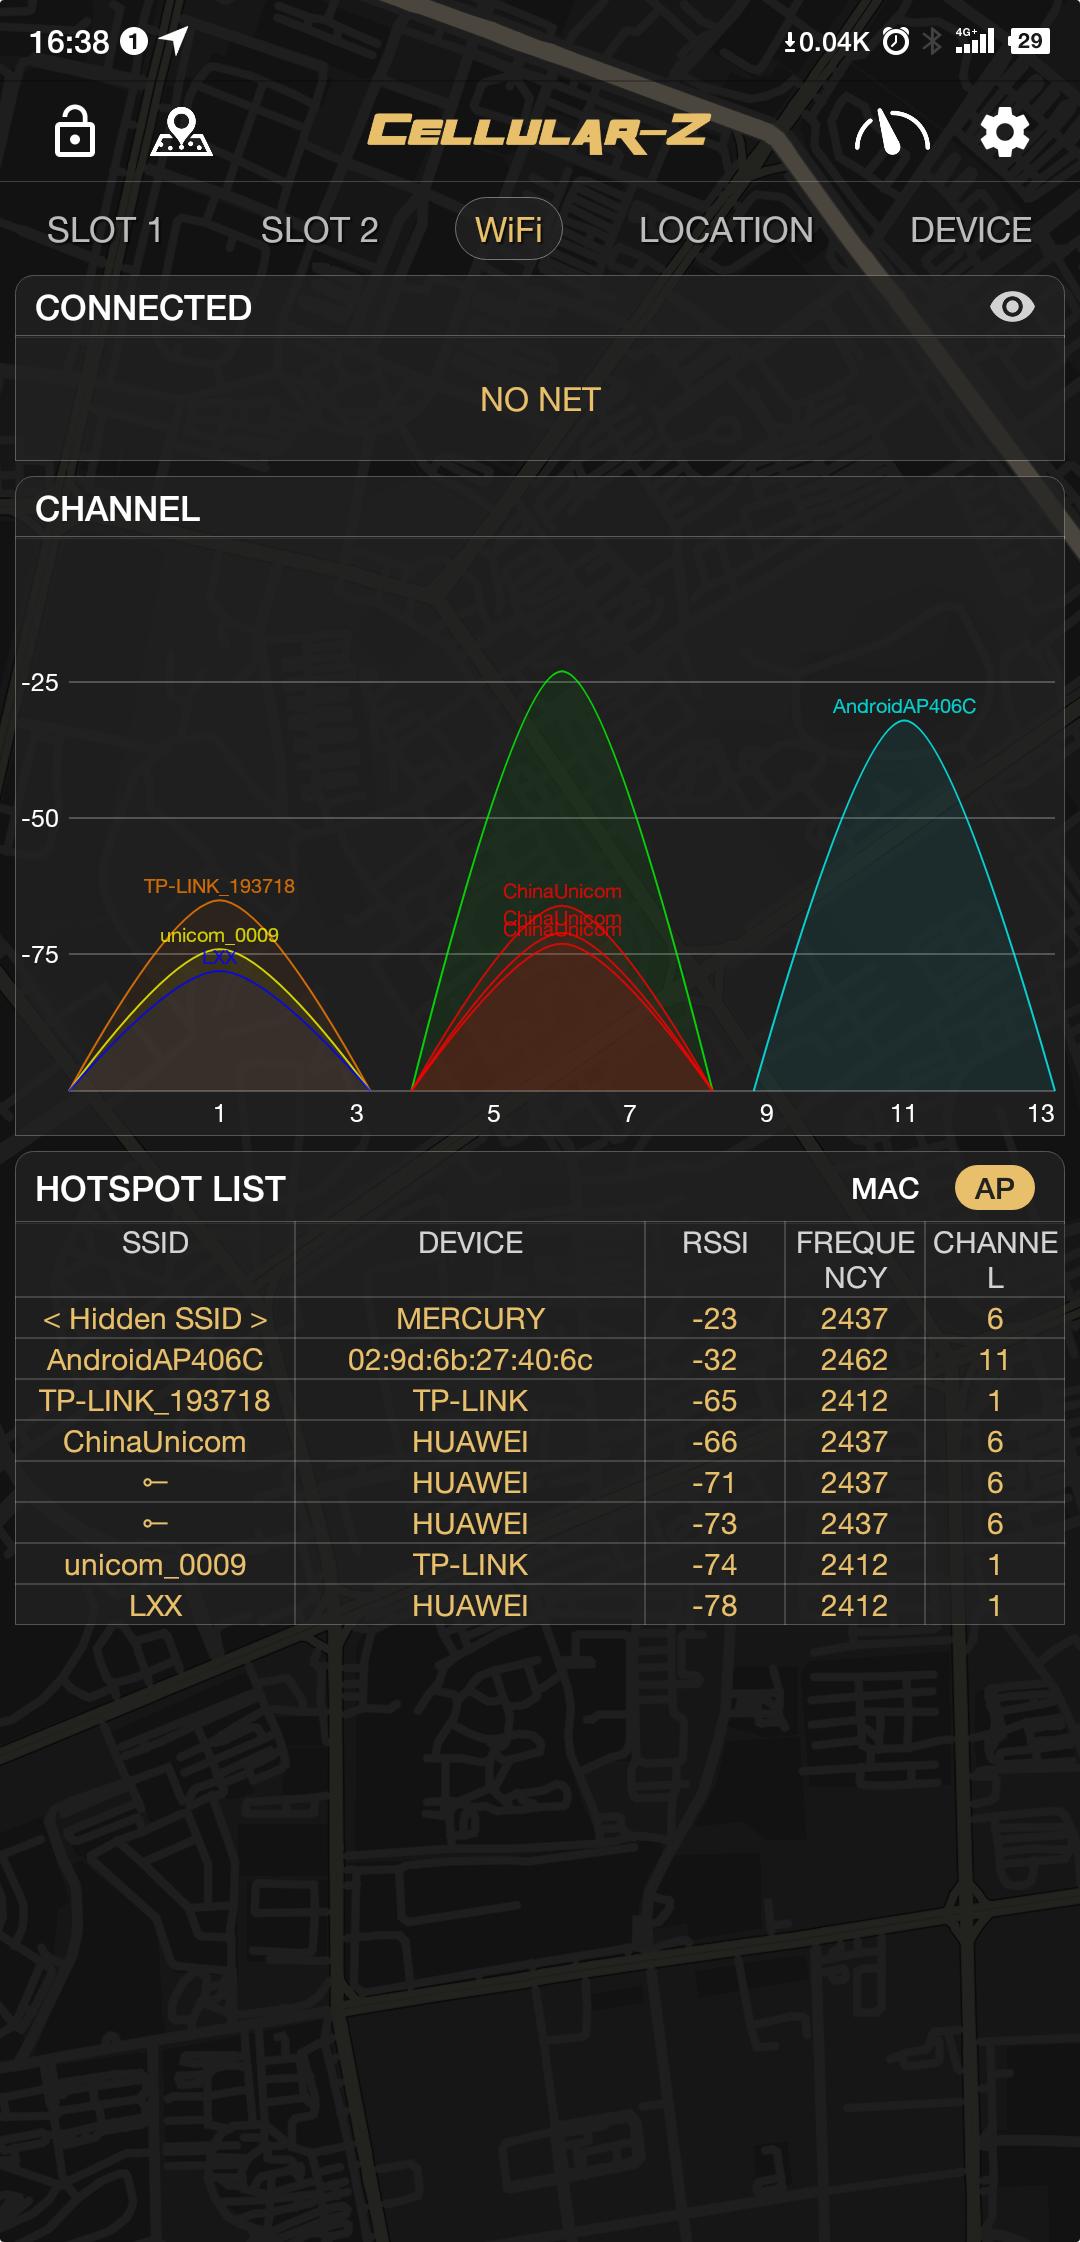This screenshot has width=1080, height=2242.
Task: Tap the hidden-network key icon with RSSI -73
Action: 155,1524
